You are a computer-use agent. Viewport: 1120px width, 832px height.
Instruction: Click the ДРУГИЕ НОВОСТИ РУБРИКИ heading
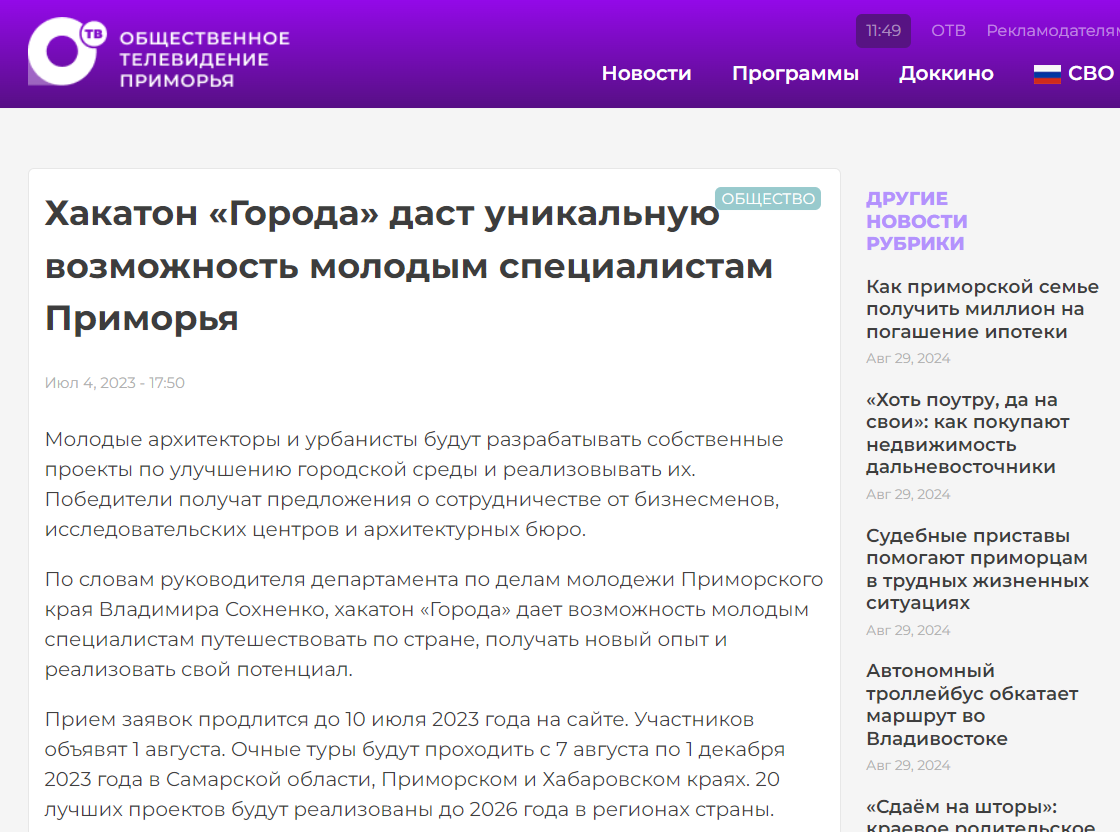916,221
